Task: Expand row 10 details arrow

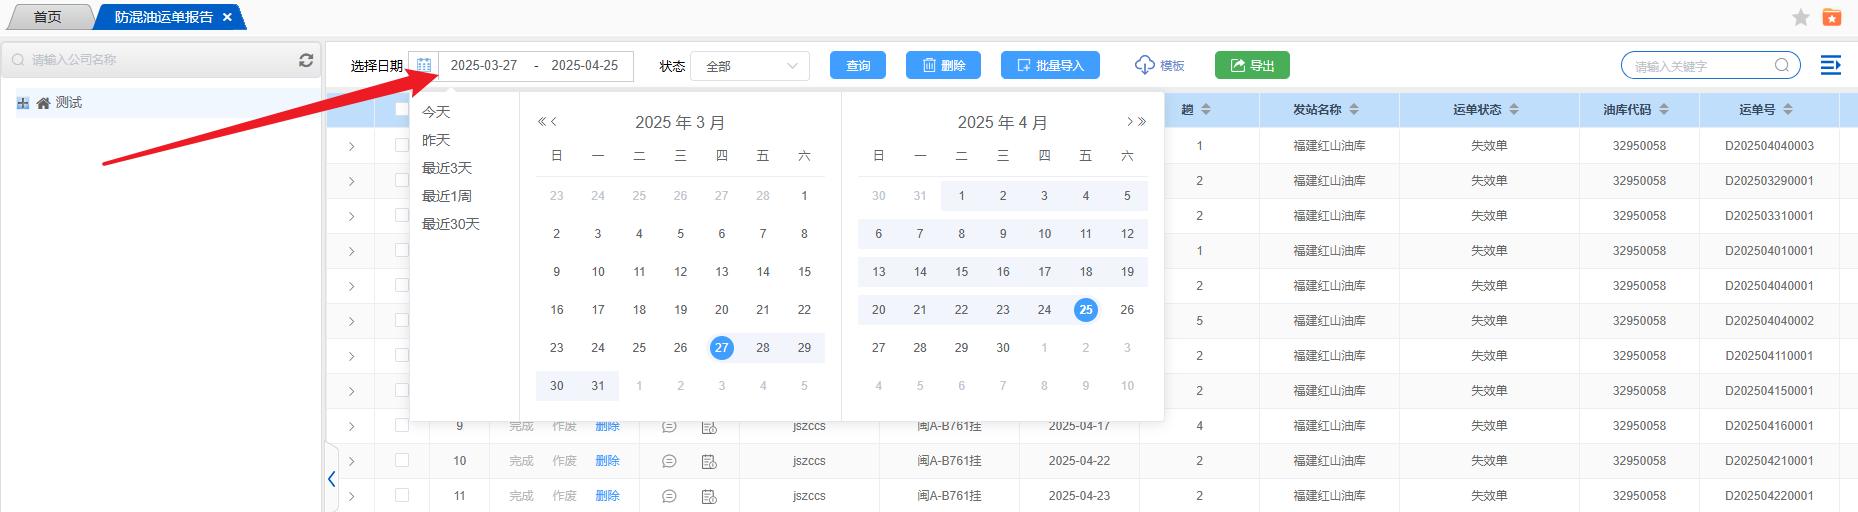Action: point(352,461)
